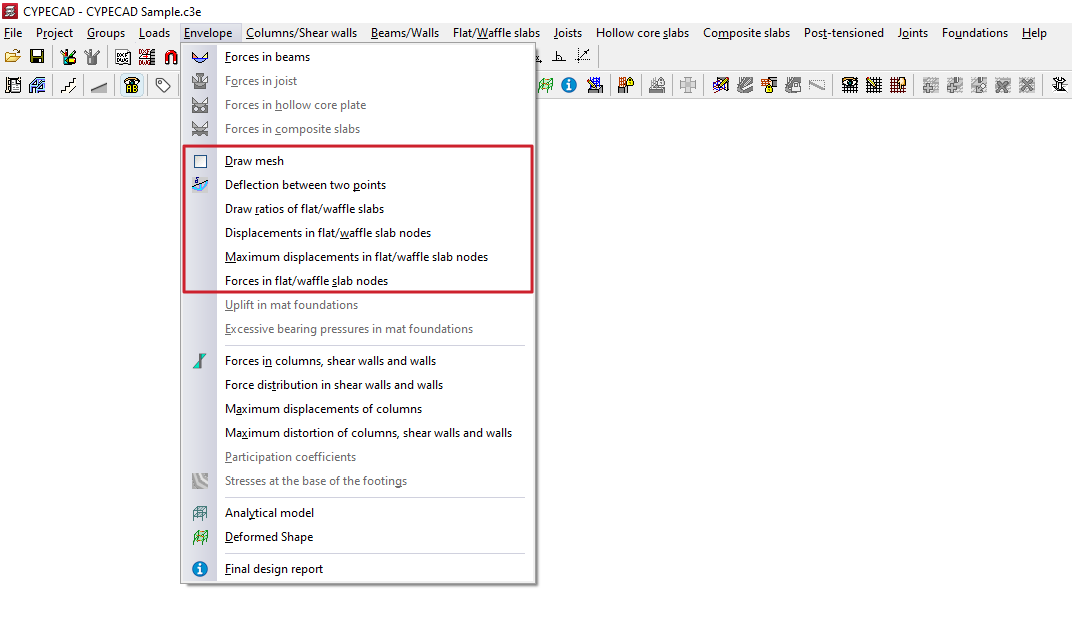Click greyed Participation coefficients entry
This screenshot has height=618, width=1072.
(x=358, y=457)
